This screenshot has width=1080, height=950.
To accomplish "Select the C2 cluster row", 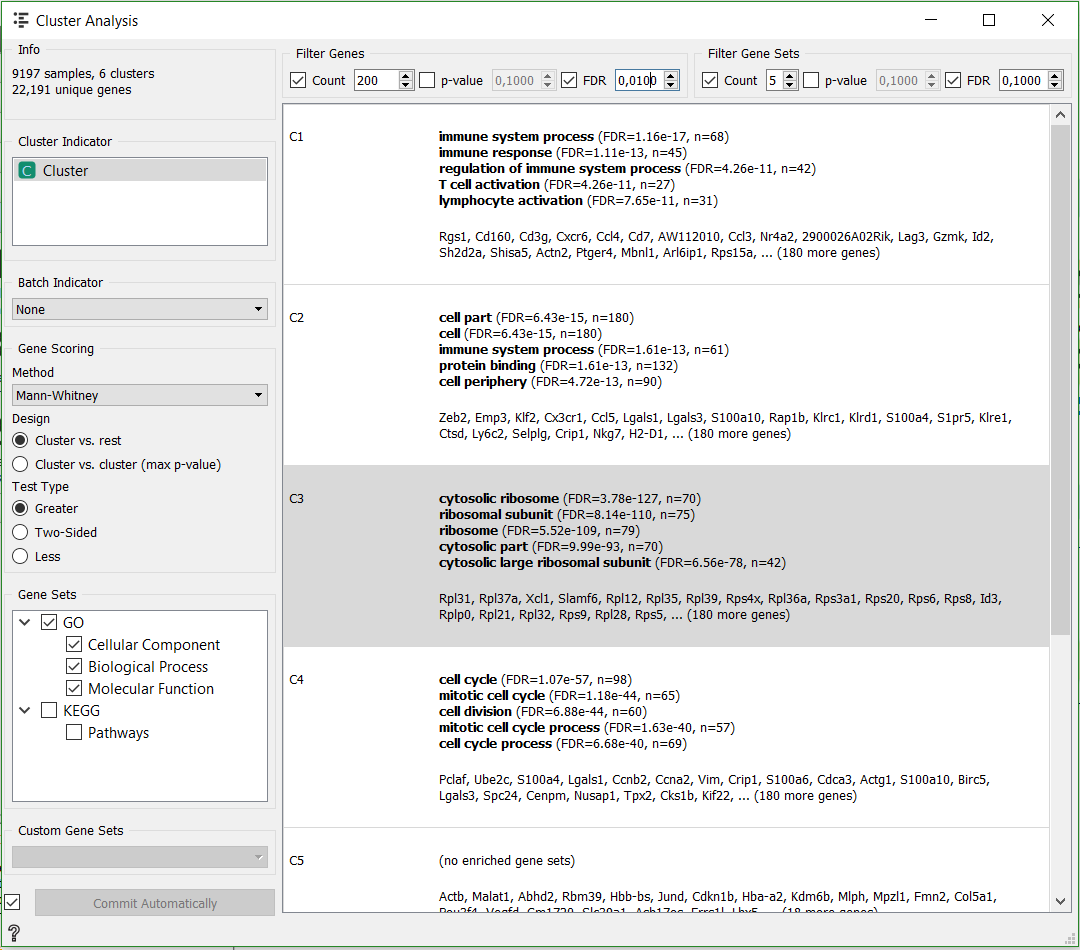I will [666, 375].
